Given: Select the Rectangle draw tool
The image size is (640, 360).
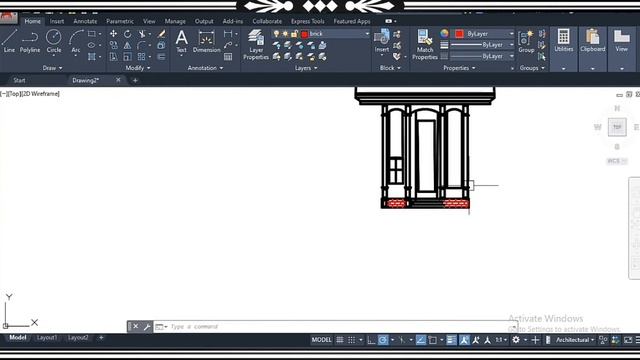Looking at the screenshot, I should click(x=92, y=34).
